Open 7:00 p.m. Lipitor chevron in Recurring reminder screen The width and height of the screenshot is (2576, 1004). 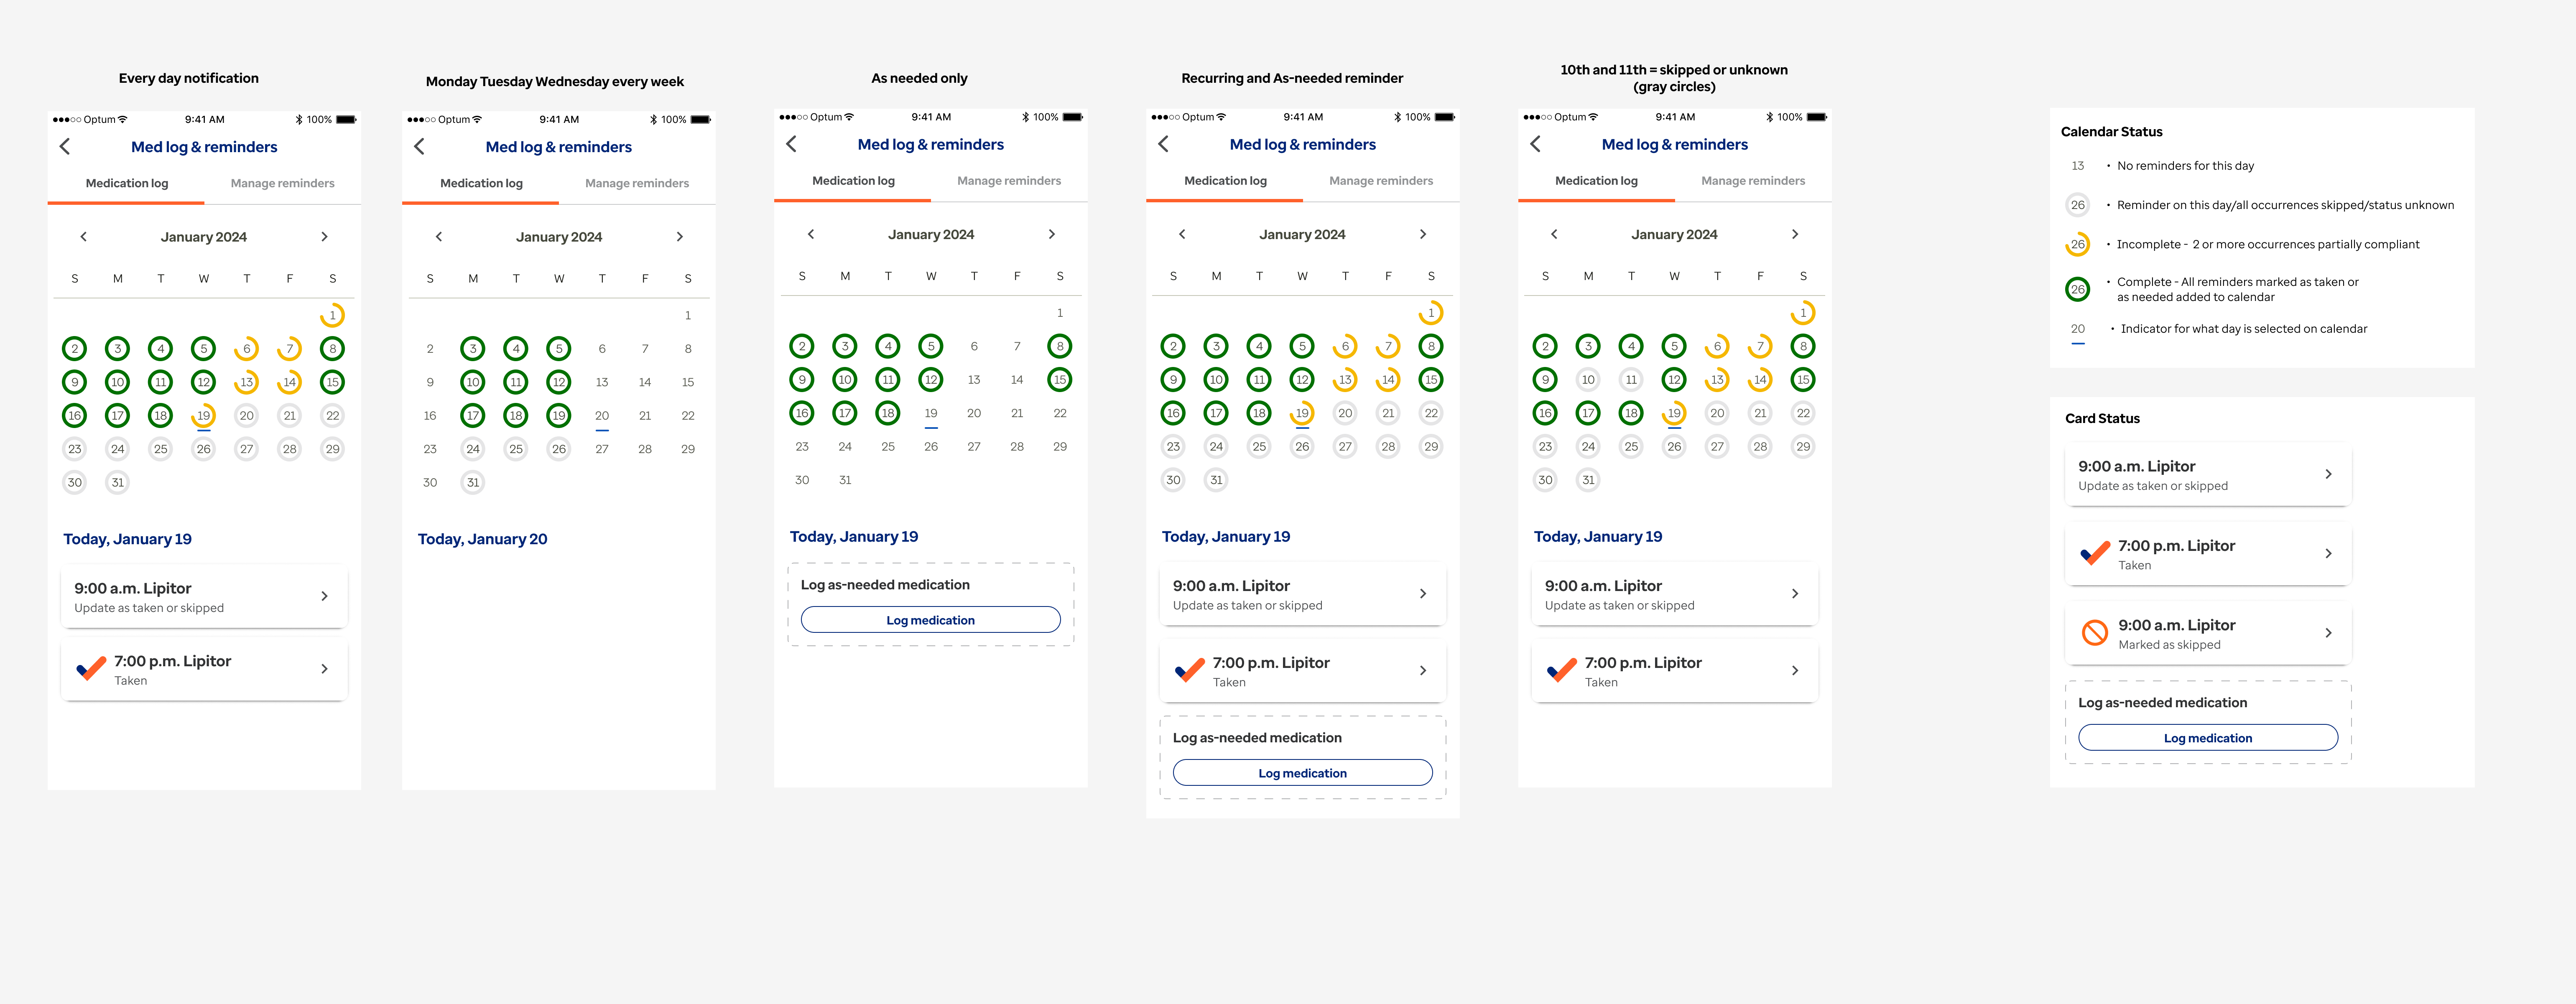(x=1423, y=671)
